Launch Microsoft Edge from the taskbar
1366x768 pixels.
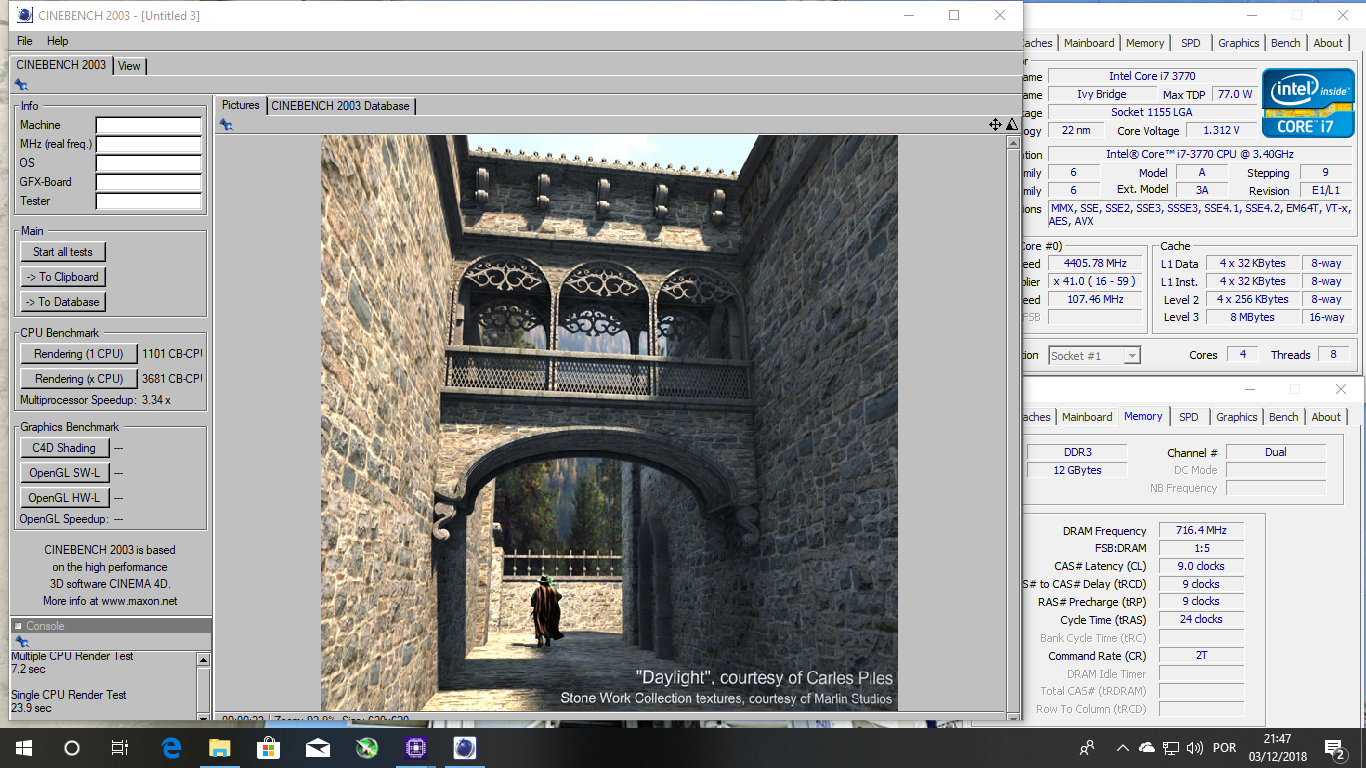click(171, 747)
